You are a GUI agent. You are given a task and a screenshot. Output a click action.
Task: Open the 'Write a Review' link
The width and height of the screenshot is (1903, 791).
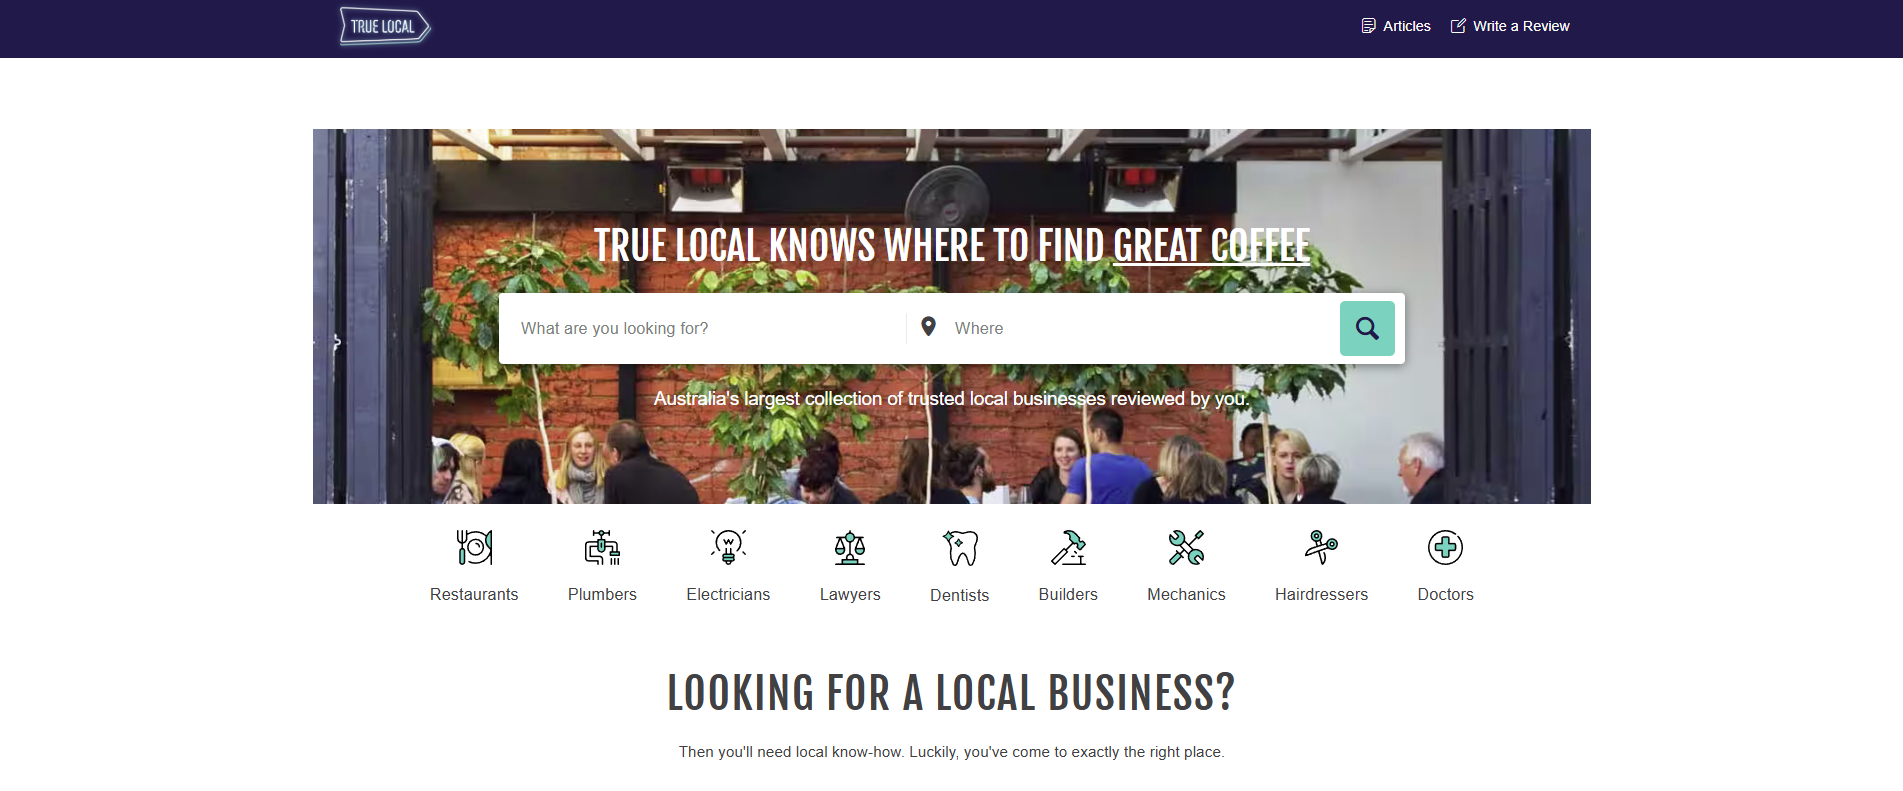point(1510,26)
